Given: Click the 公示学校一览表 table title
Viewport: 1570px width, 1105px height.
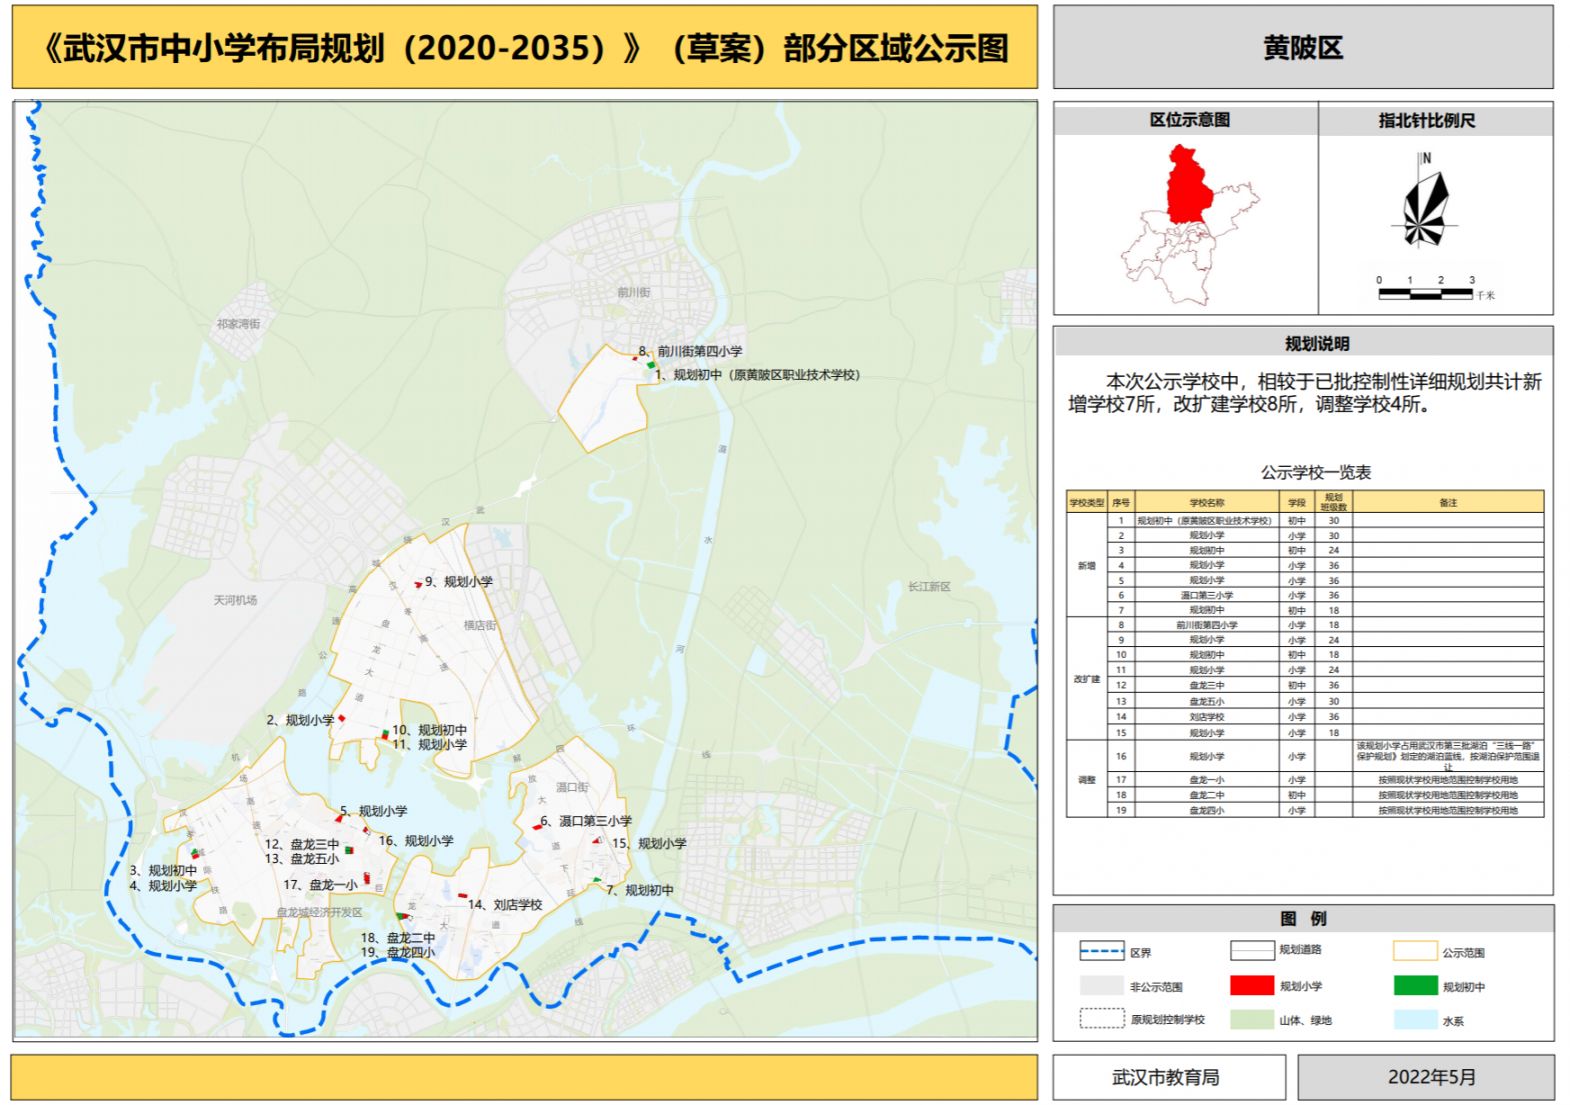Looking at the screenshot, I should pyautogui.click(x=1316, y=472).
